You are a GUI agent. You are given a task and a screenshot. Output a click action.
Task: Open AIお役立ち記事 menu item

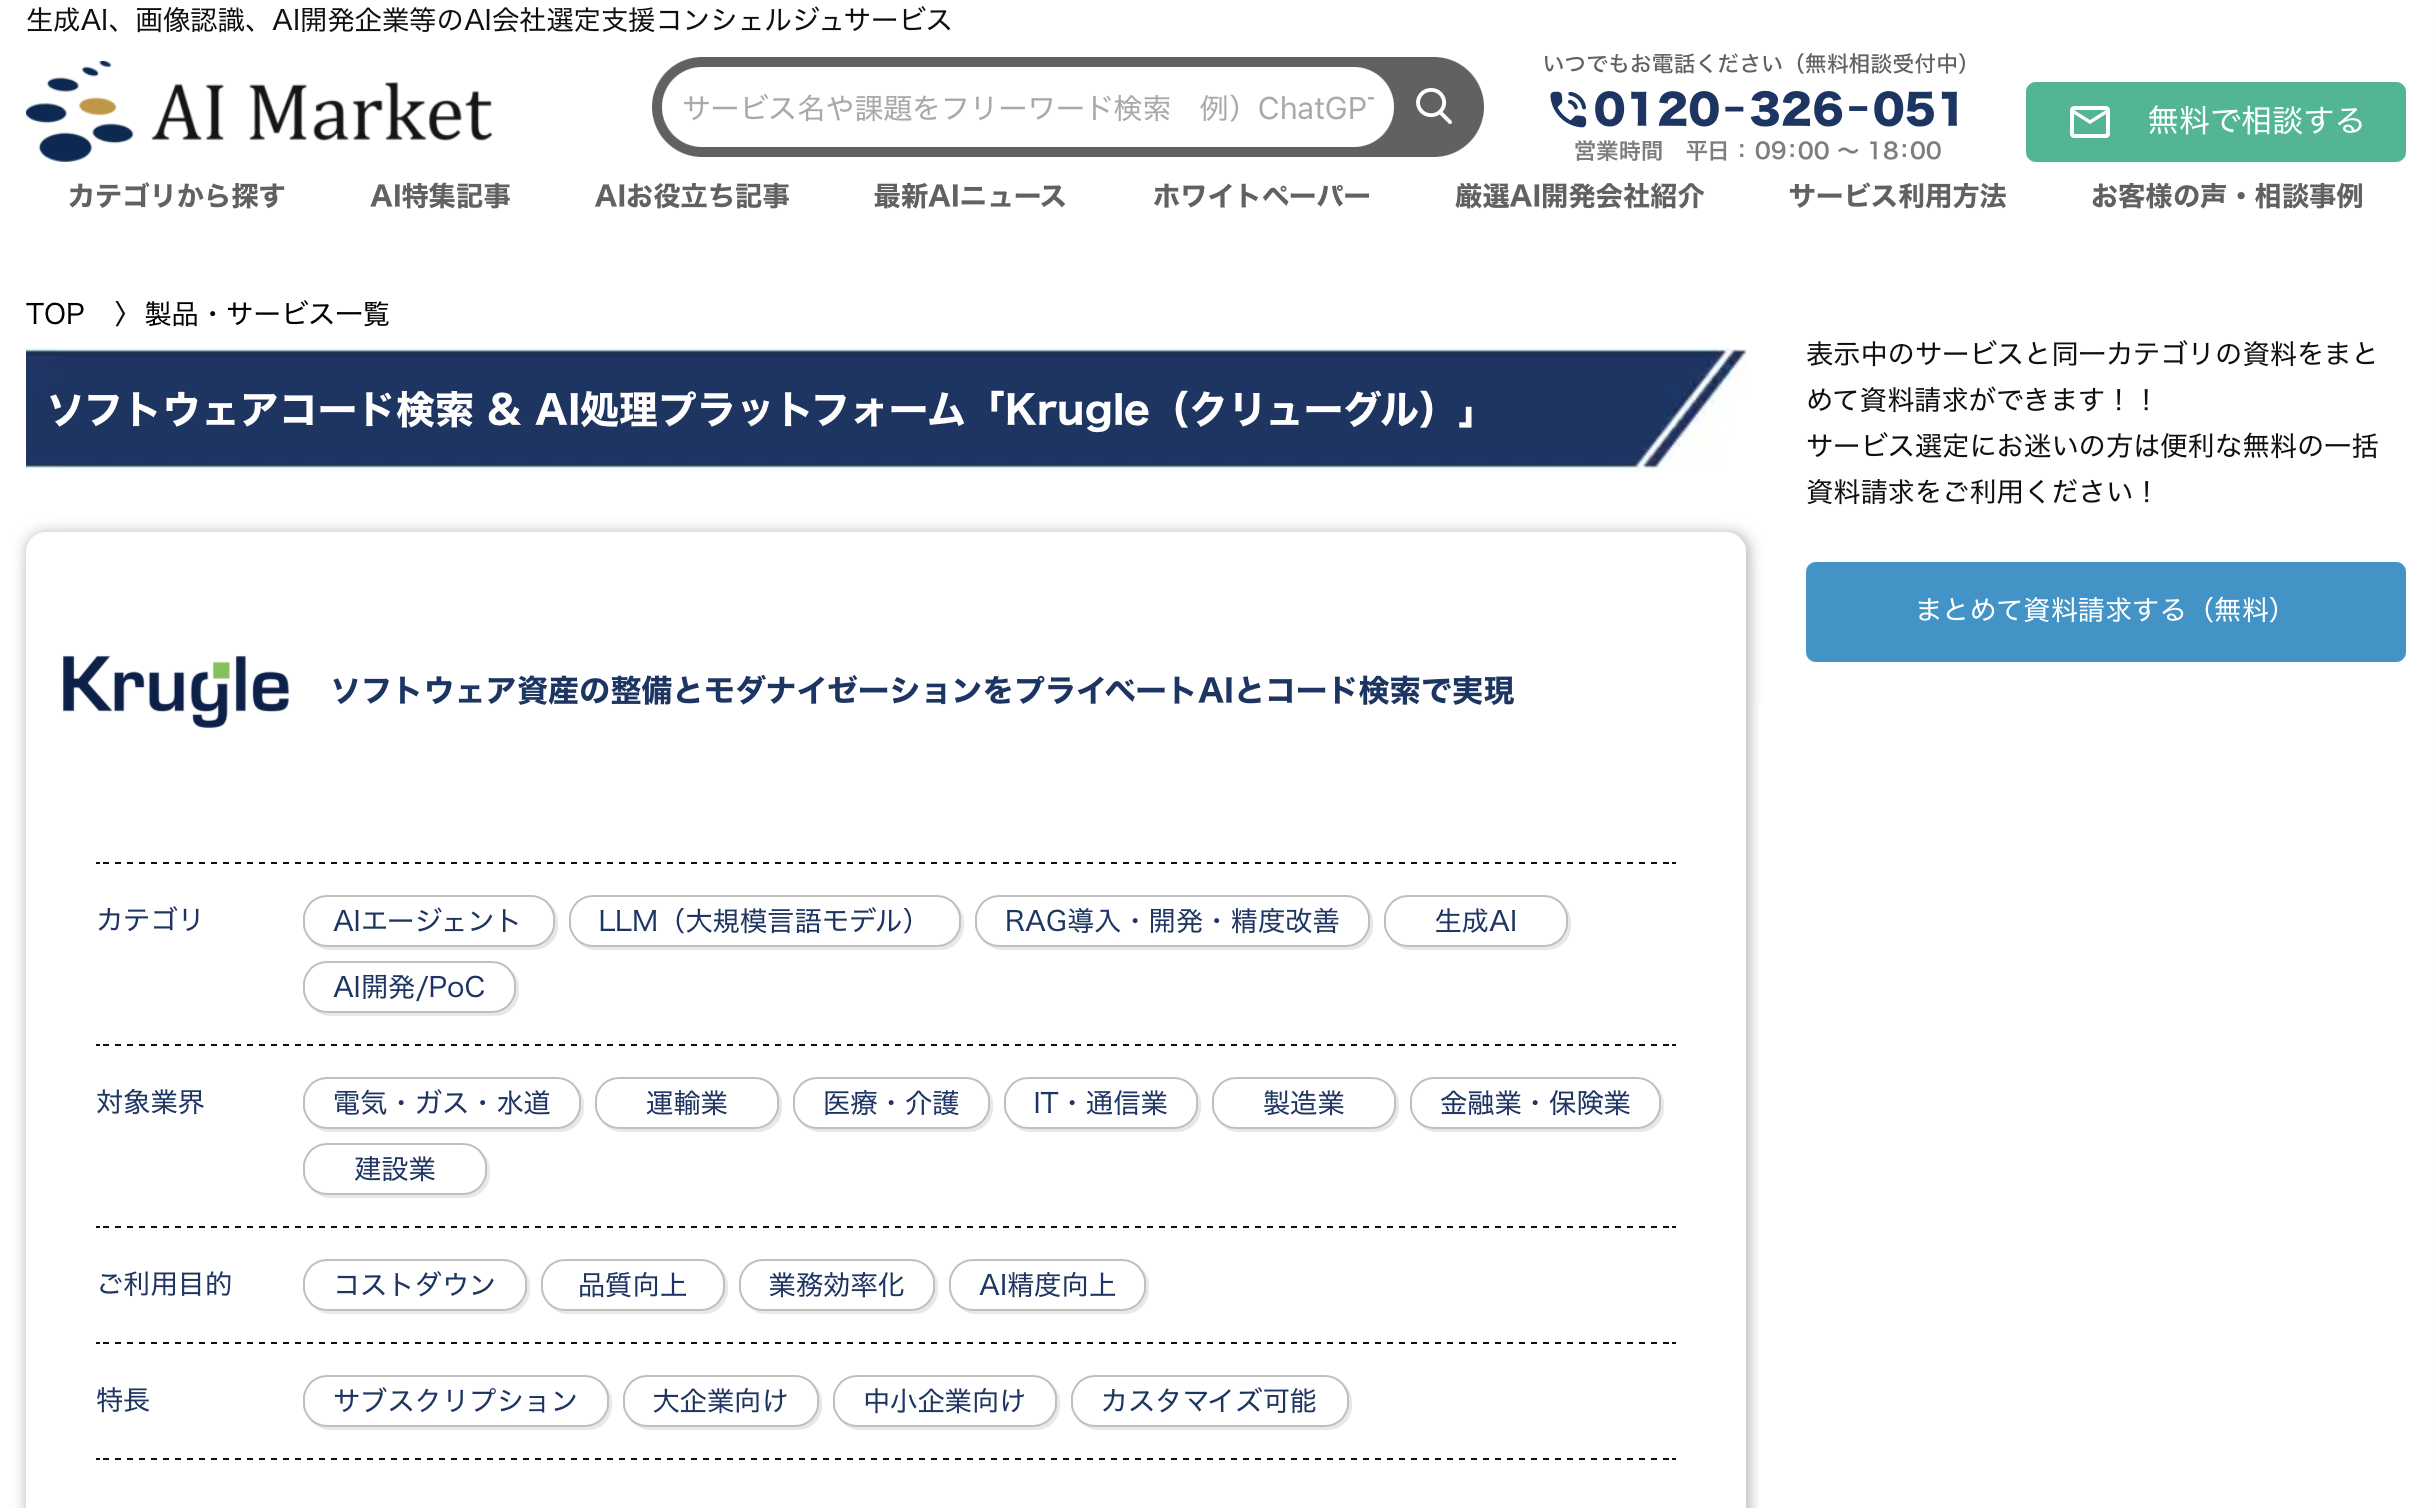click(692, 196)
